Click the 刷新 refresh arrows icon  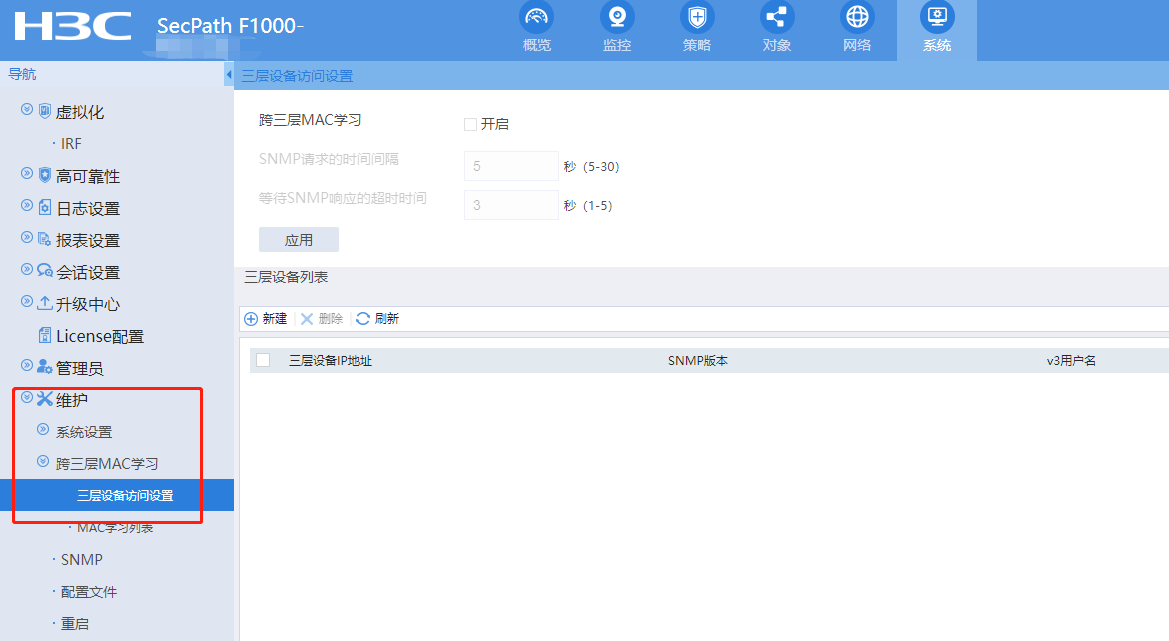click(x=363, y=319)
